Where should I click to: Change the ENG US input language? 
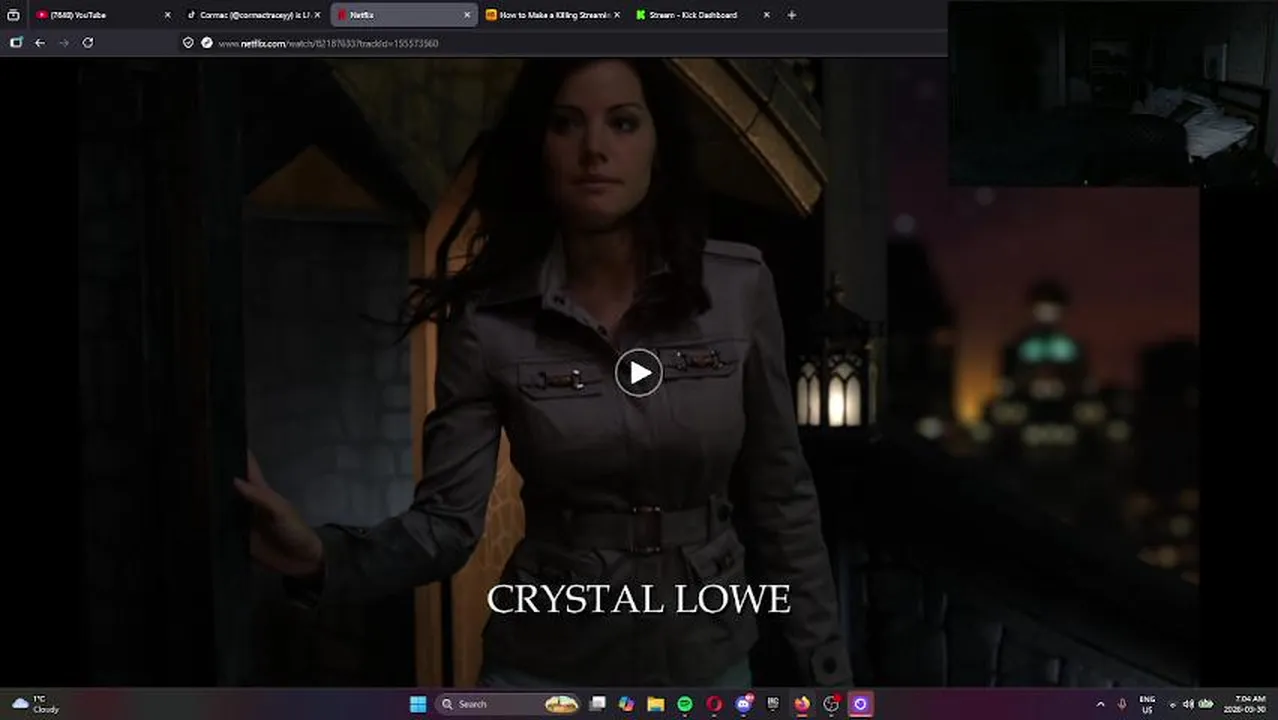1147,704
